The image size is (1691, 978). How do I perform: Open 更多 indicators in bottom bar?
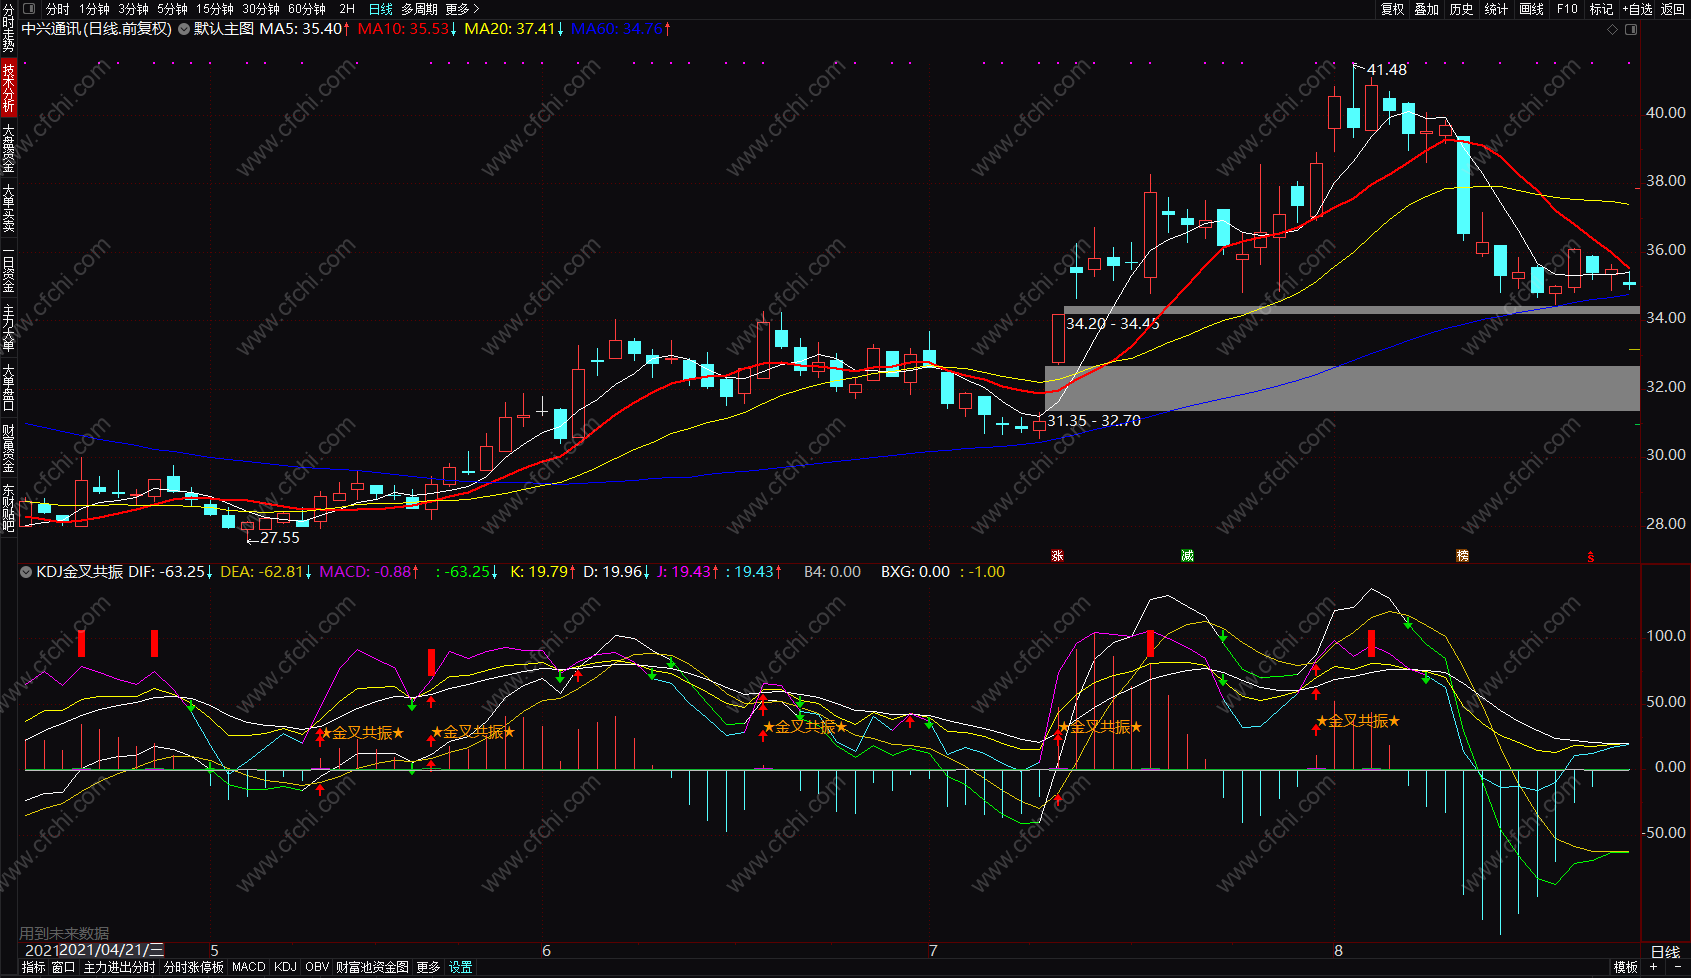(x=428, y=967)
